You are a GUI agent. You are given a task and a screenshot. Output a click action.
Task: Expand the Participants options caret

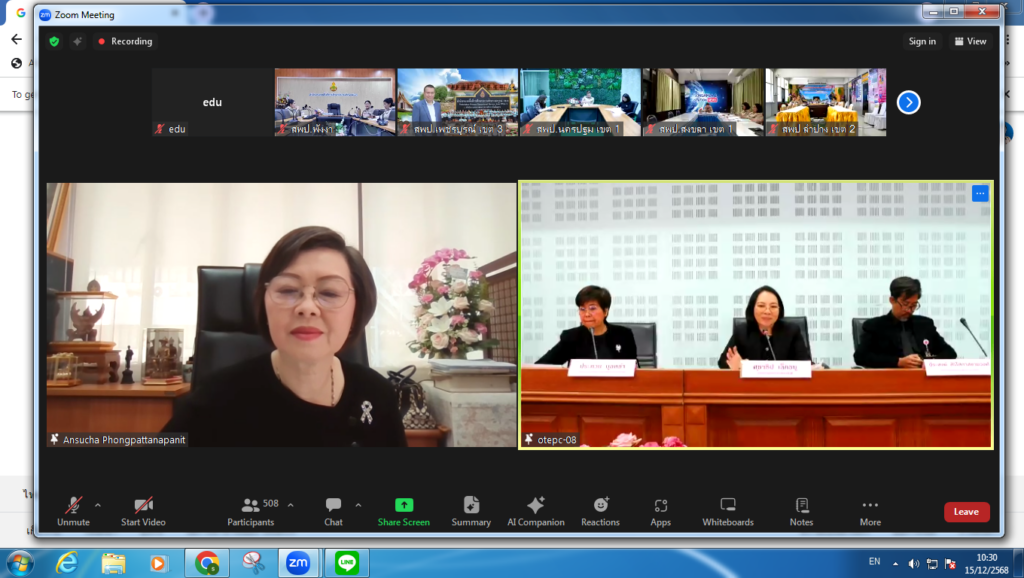290,505
